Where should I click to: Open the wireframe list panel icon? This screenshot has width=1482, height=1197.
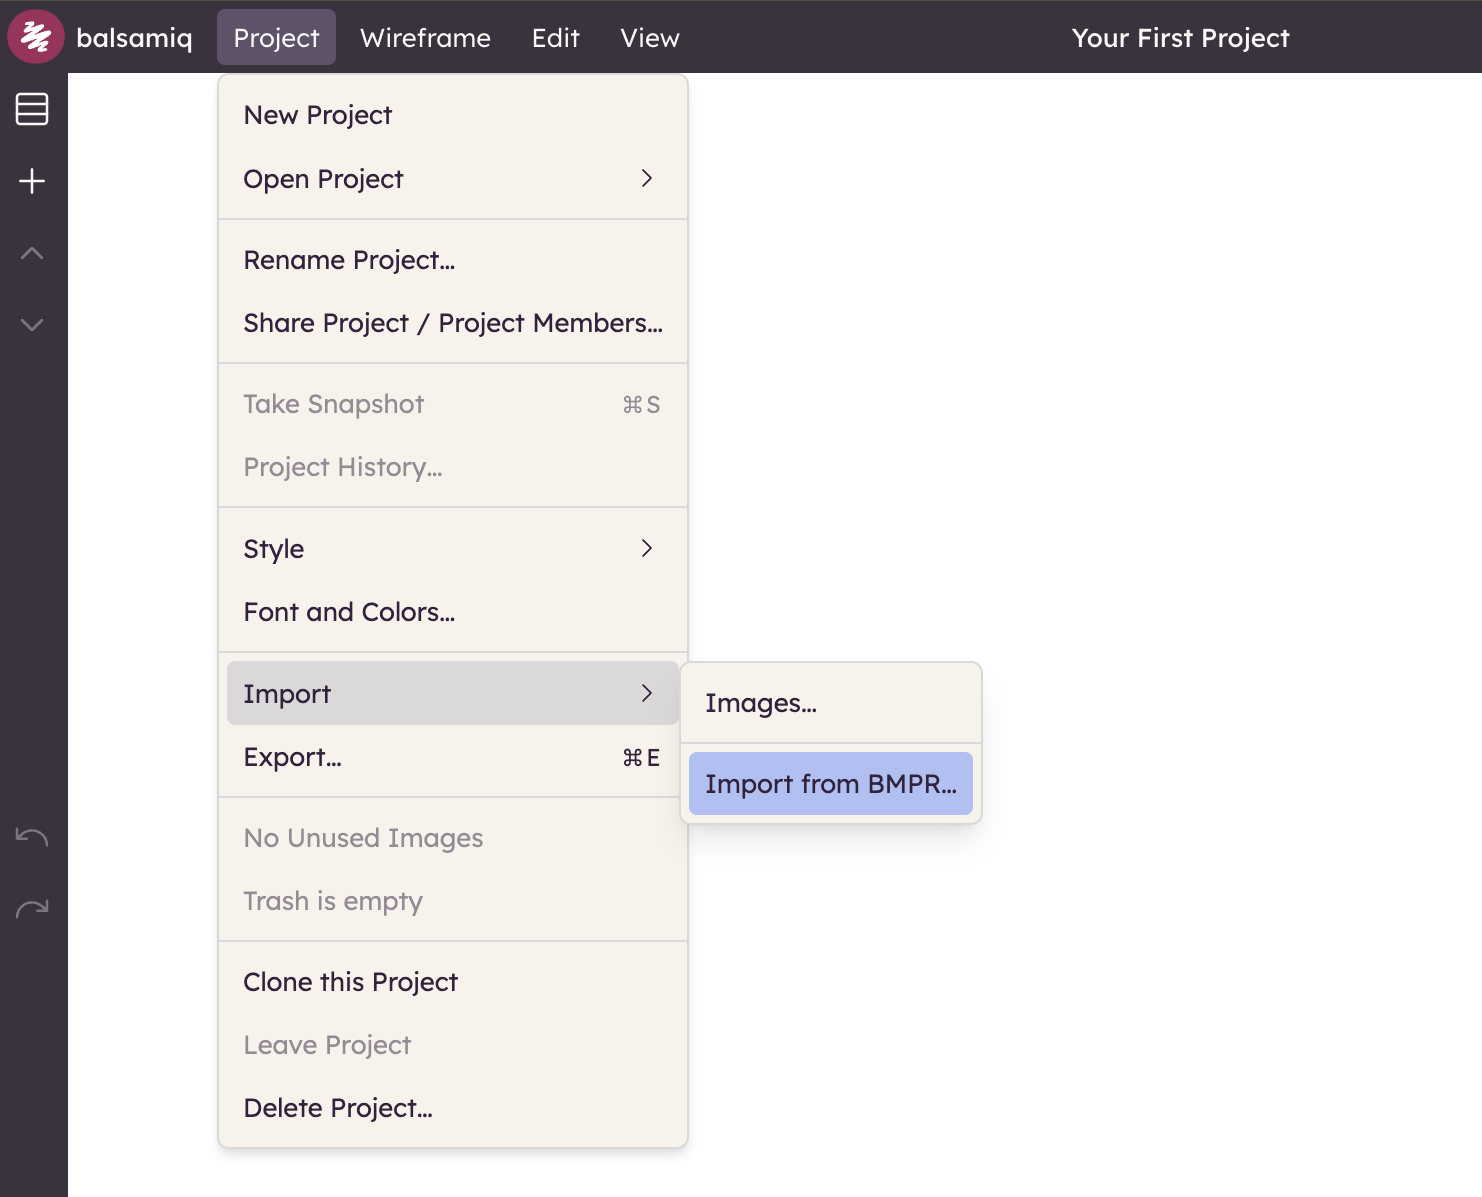[32, 109]
